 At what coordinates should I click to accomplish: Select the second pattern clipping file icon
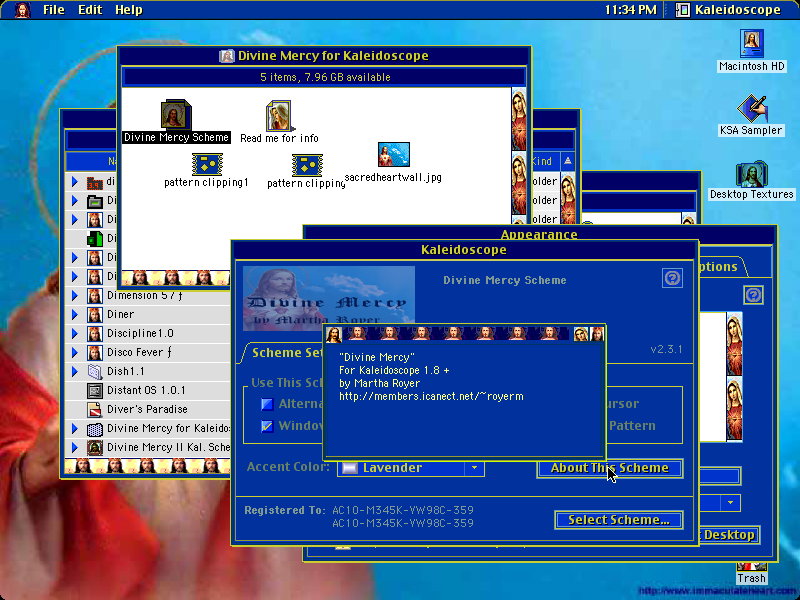[x=307, y=165]
